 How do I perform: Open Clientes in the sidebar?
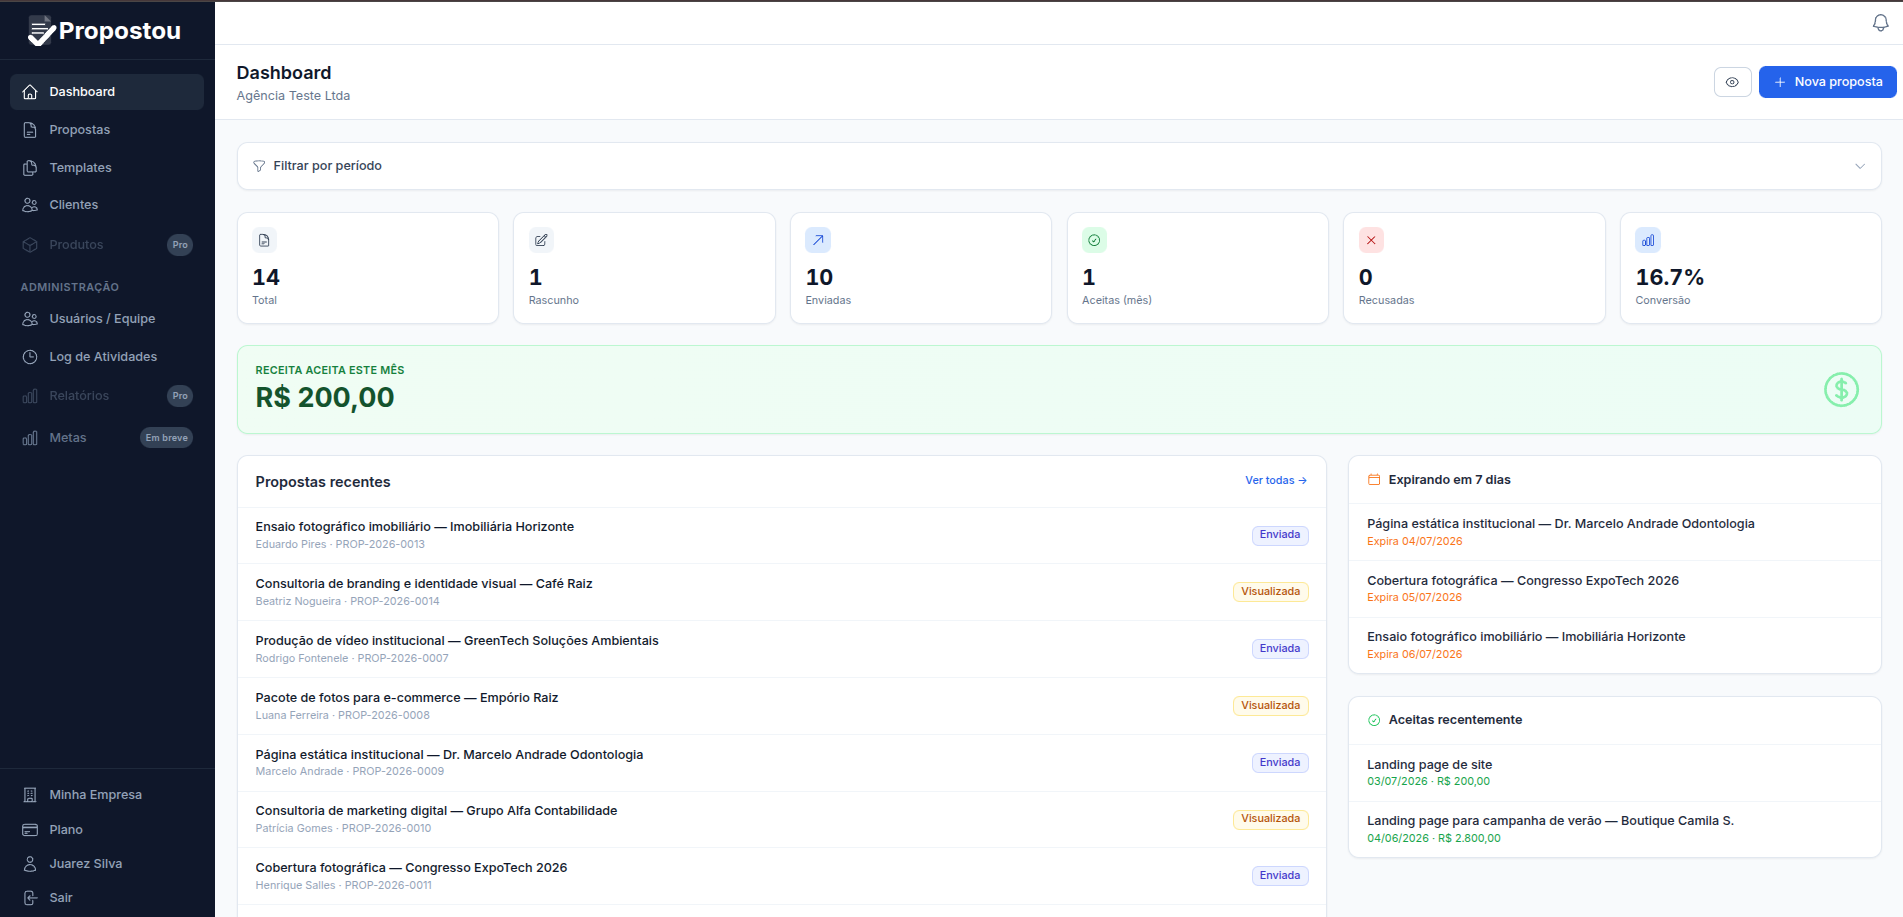pos(107,205)
